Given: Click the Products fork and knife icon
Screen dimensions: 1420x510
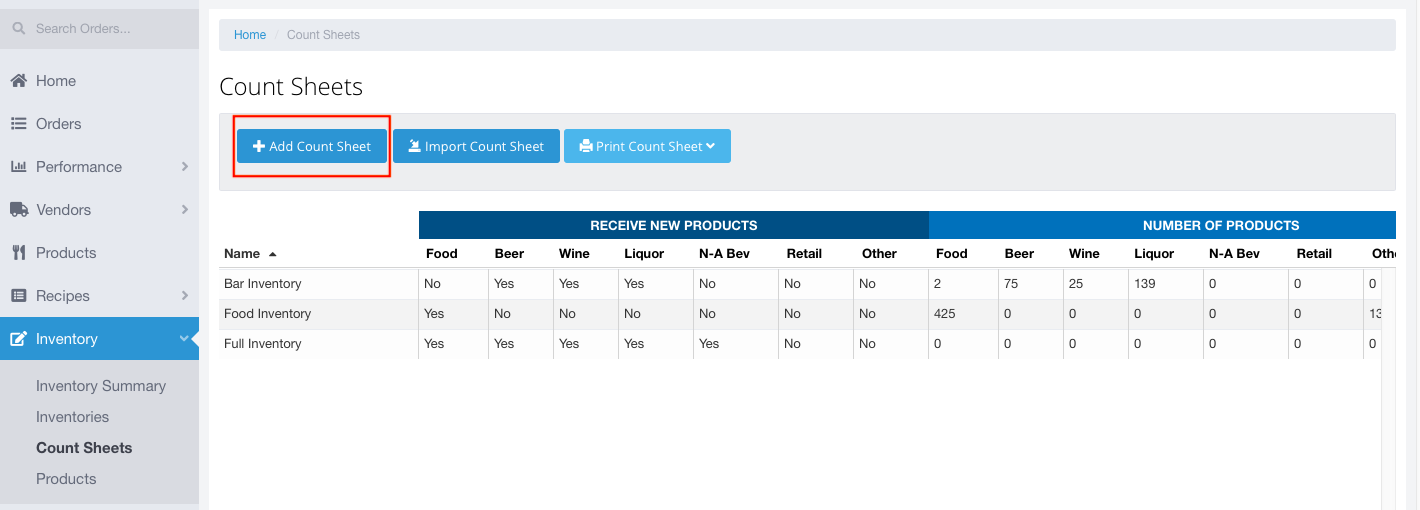Looking at the screenshot, I should [18, 253].
